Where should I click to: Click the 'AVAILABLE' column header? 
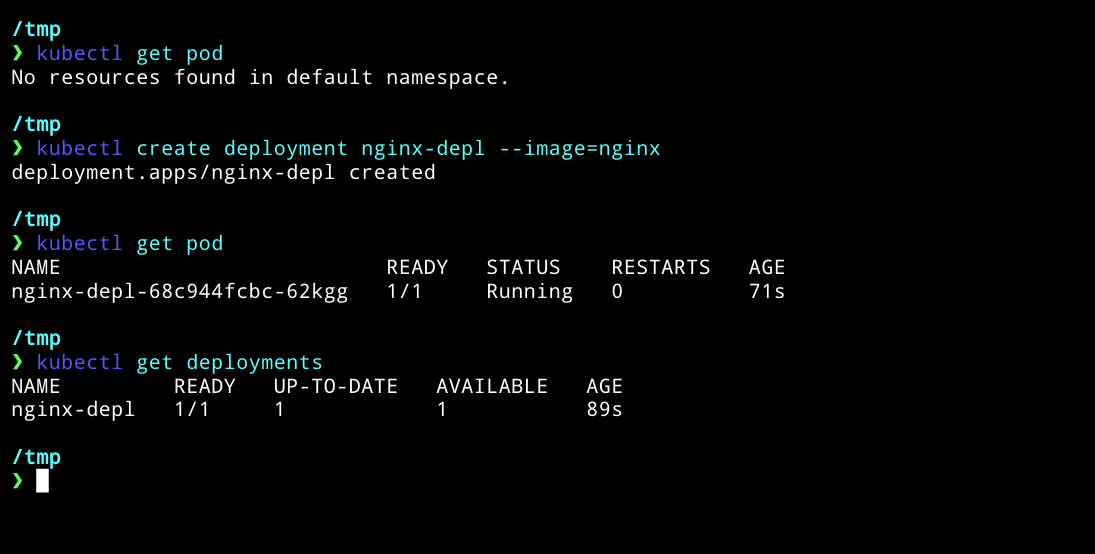pyautogui.click(x=492, y=386)
